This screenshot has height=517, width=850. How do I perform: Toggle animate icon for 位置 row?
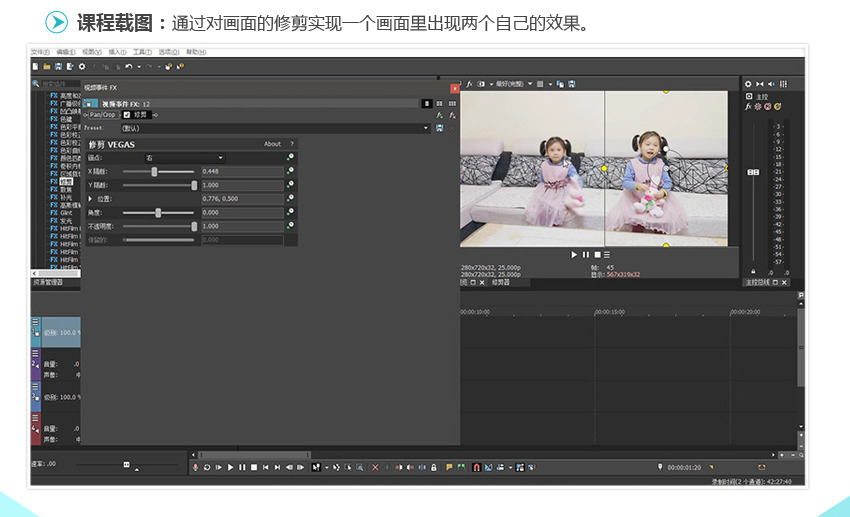coord(291,198)
